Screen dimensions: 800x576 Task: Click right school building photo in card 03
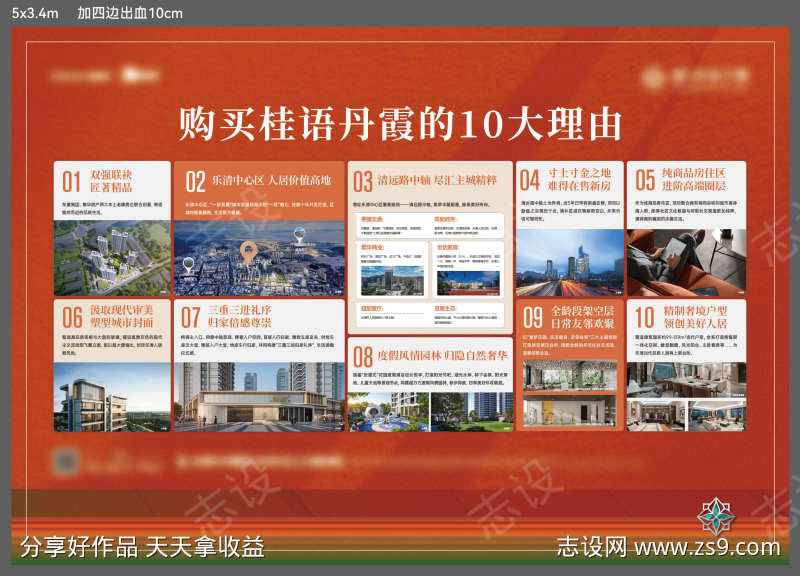coord(468,282)
